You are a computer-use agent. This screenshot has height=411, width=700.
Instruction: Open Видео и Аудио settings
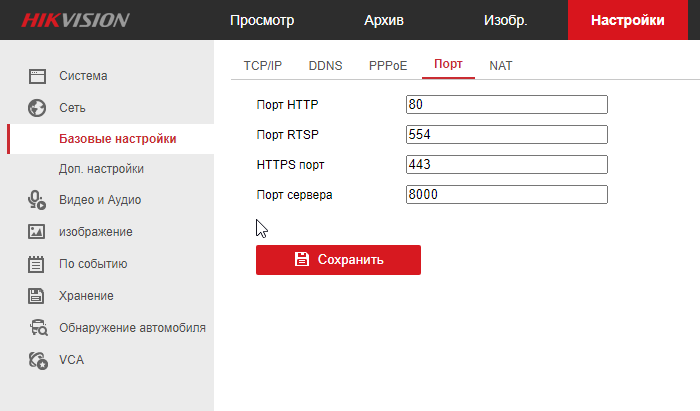point(100,200)
